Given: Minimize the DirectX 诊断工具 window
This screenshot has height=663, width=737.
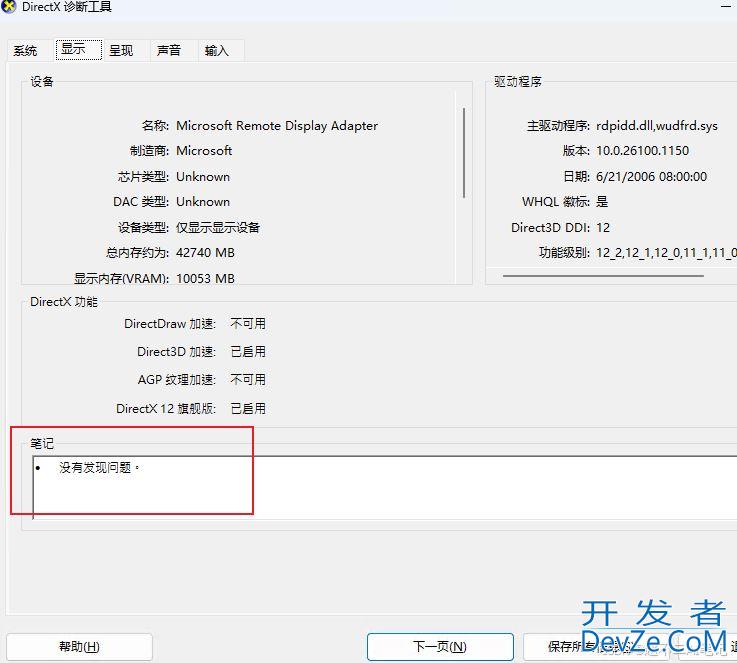Looking at the screenshot, I should tap(726, 7).
